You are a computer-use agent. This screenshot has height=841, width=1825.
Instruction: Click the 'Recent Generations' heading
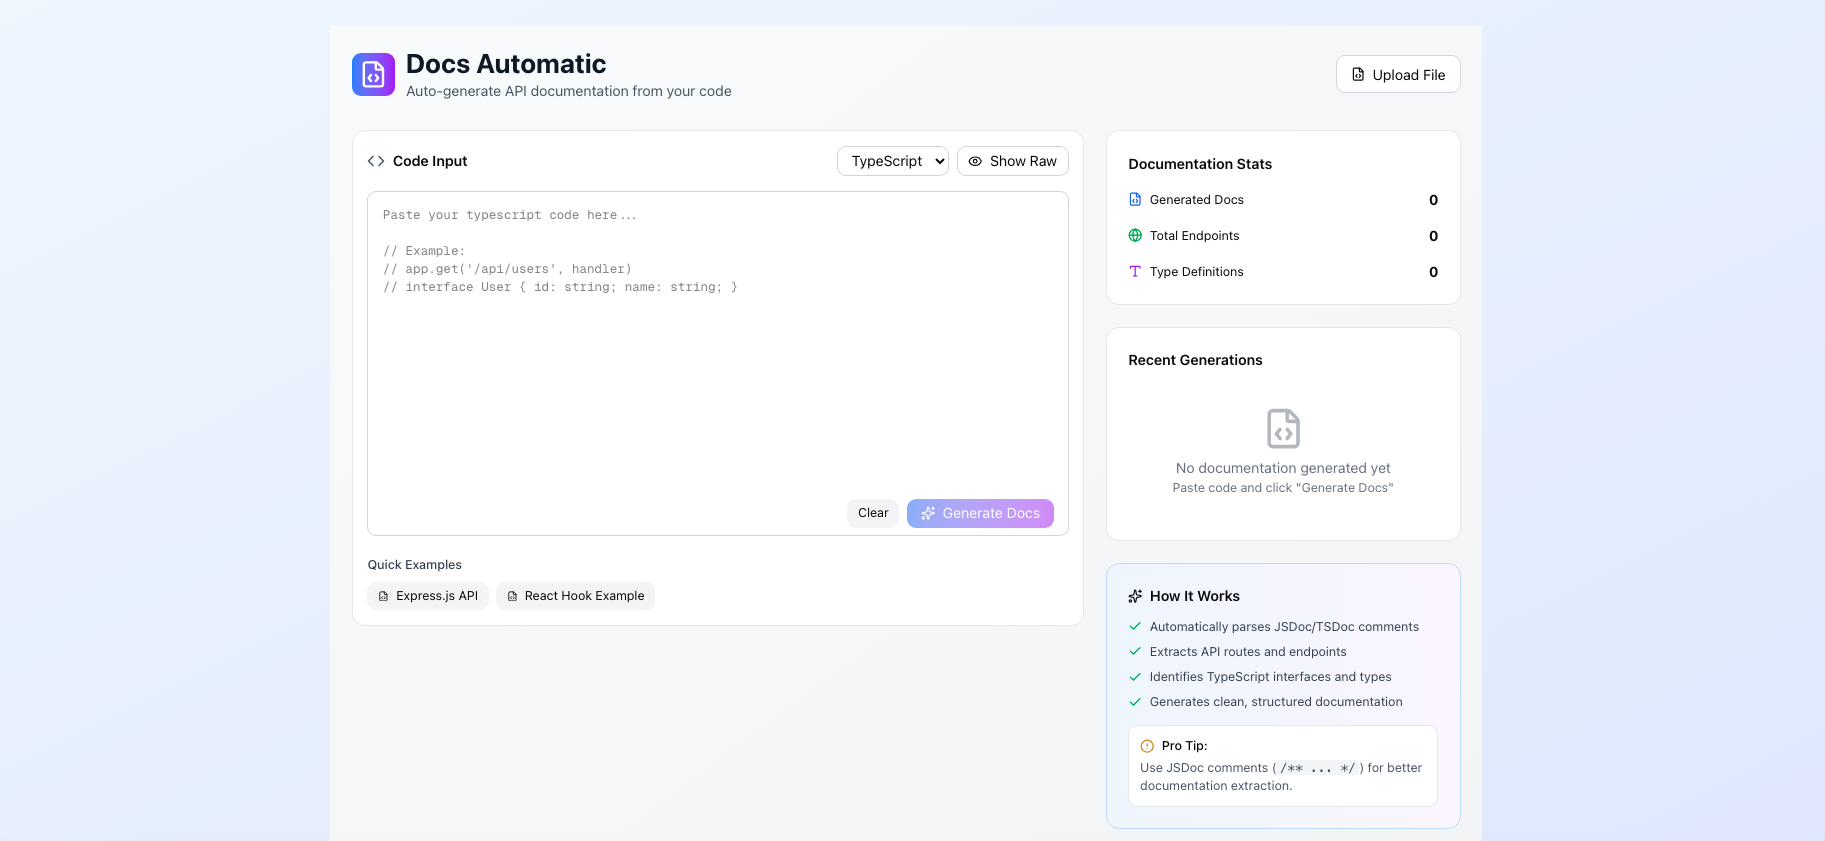pos(1195,360)
